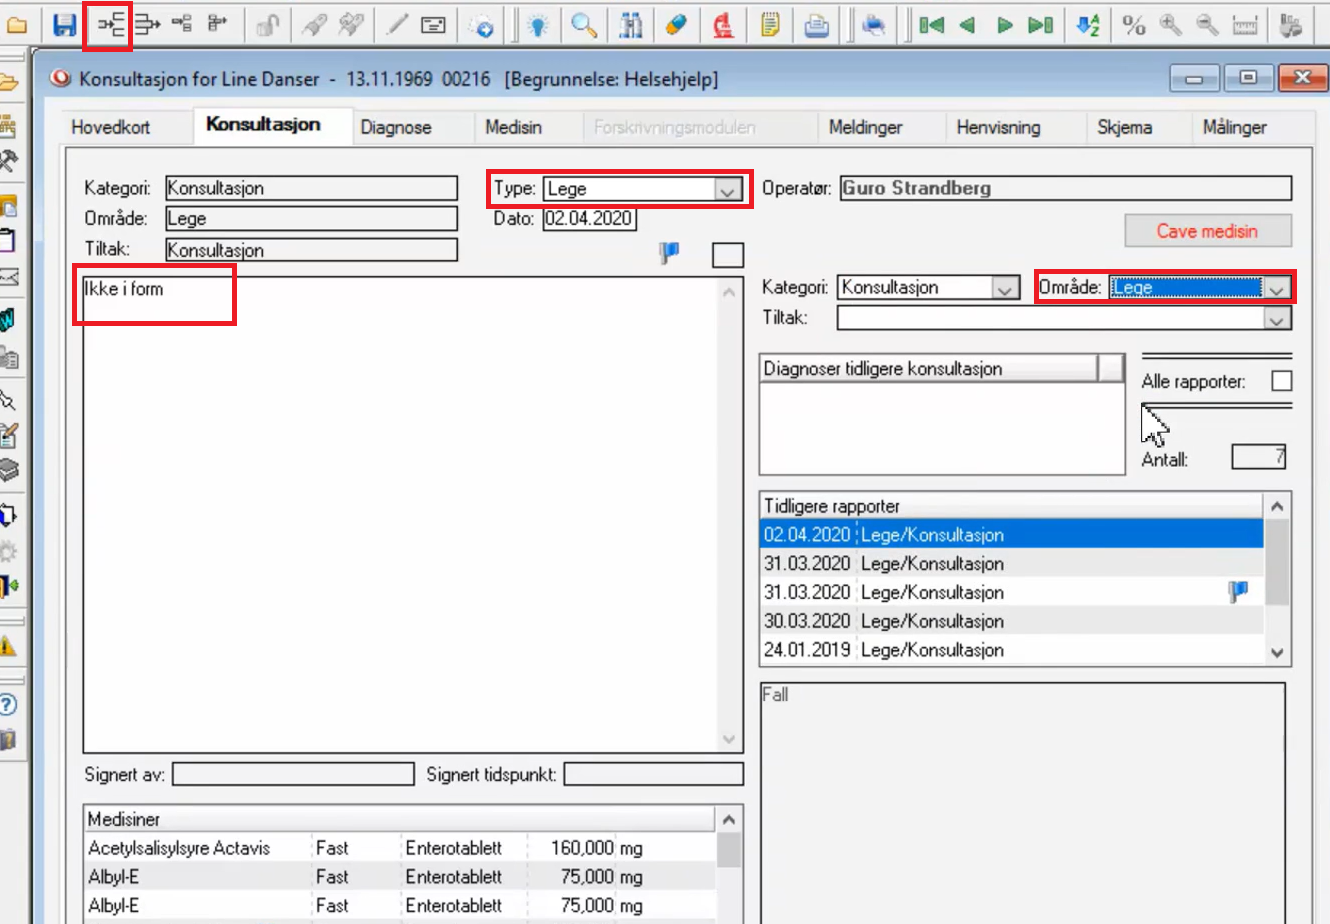This screenshot has height=924, width=1330.
Task: Click the yellow folder open icon in top toolbar
Action: tap(17, 25)
